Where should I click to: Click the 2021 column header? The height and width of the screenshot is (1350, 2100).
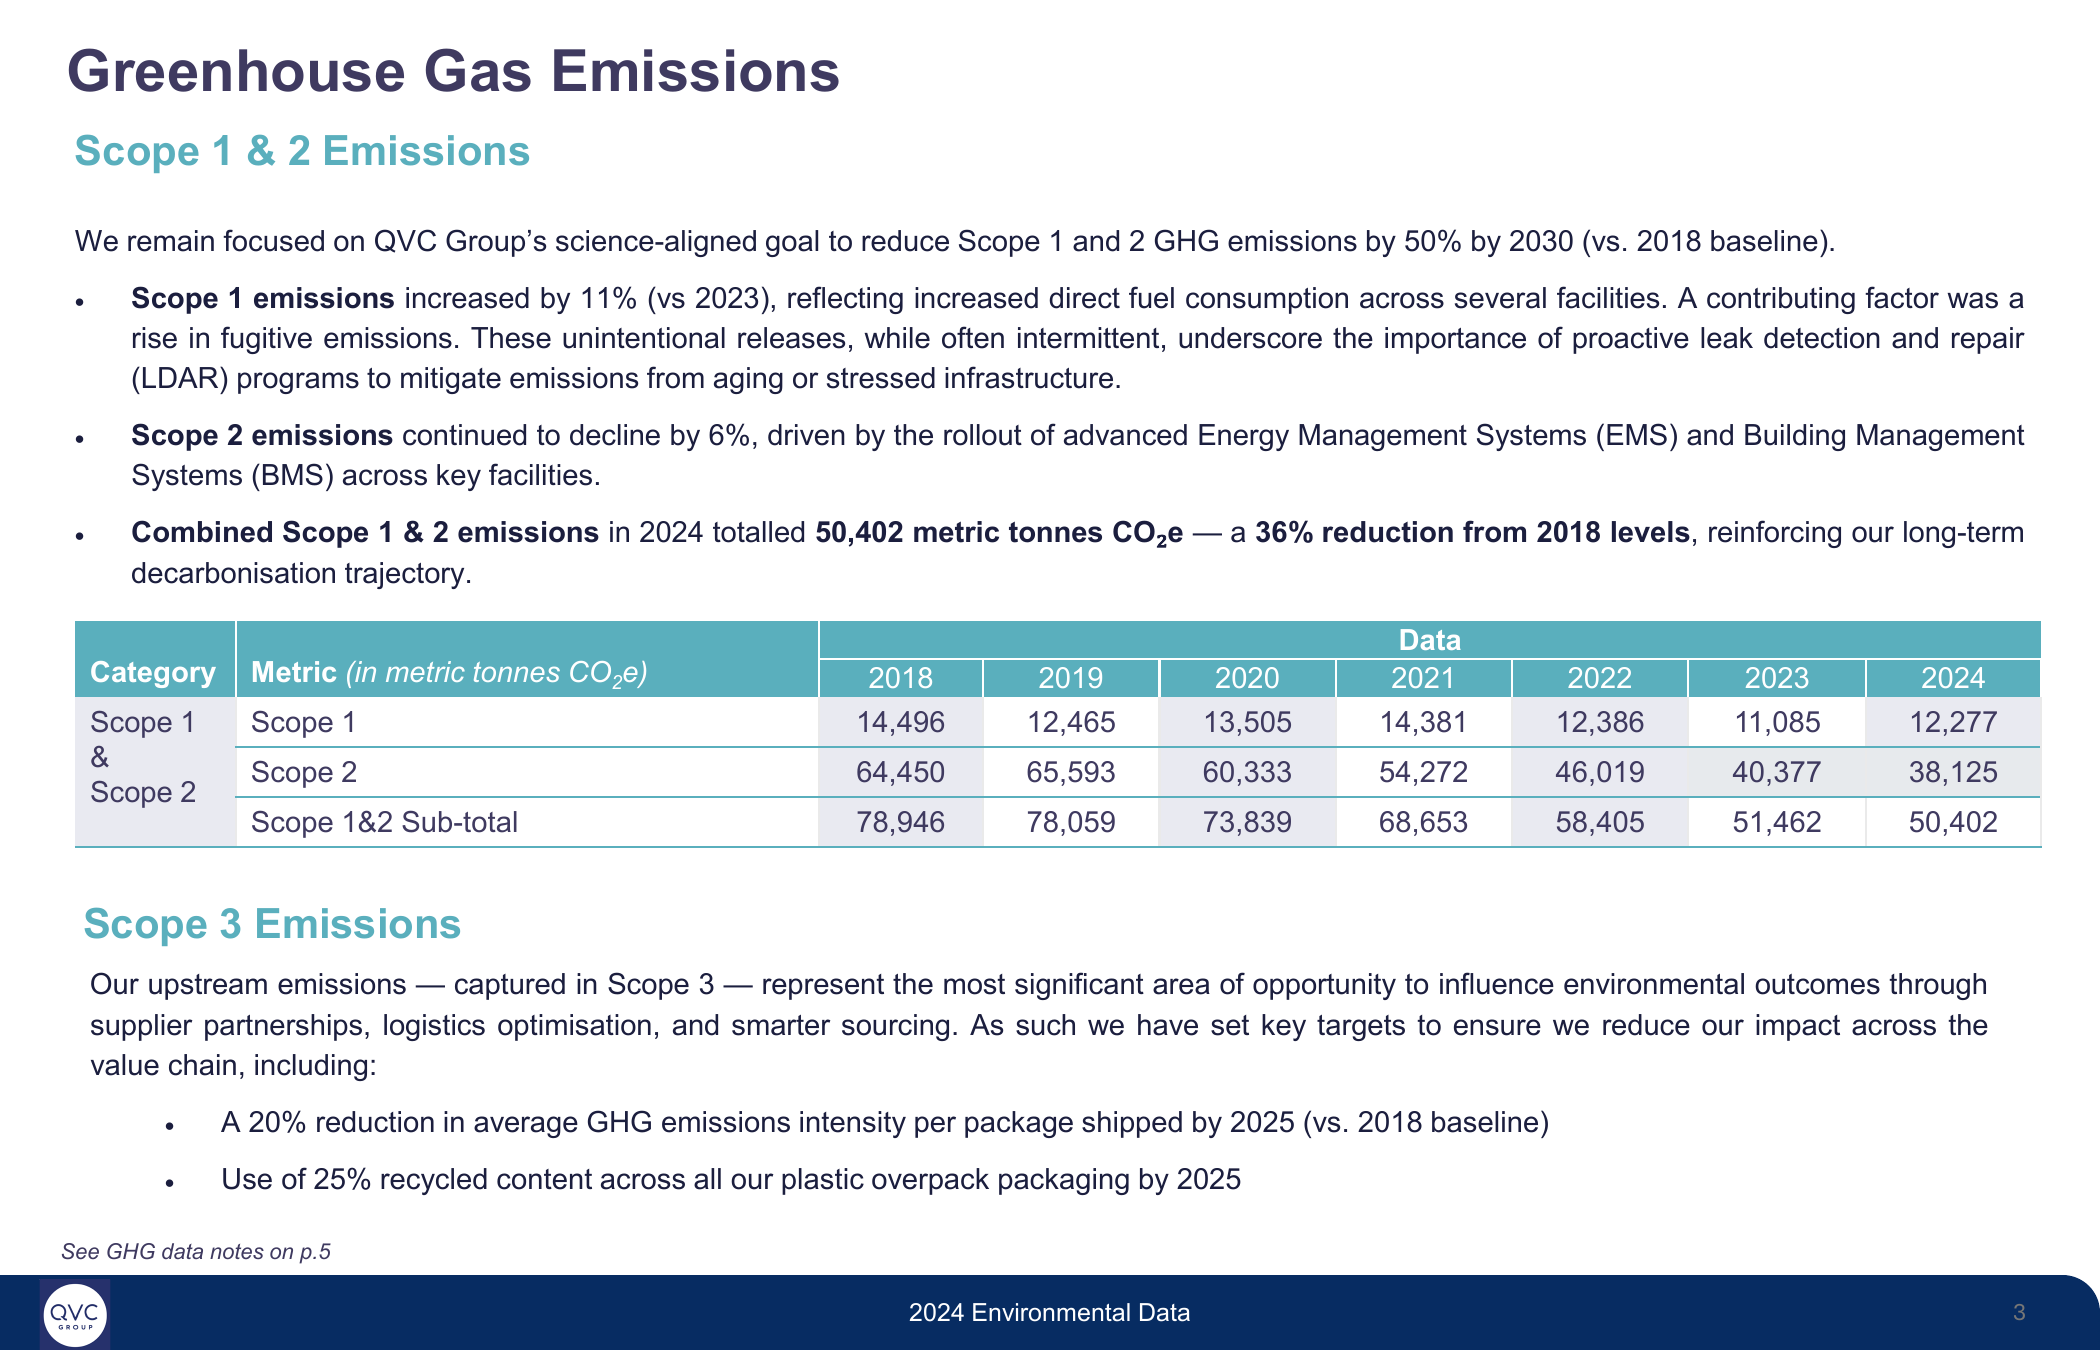[x=1423, y=678]
